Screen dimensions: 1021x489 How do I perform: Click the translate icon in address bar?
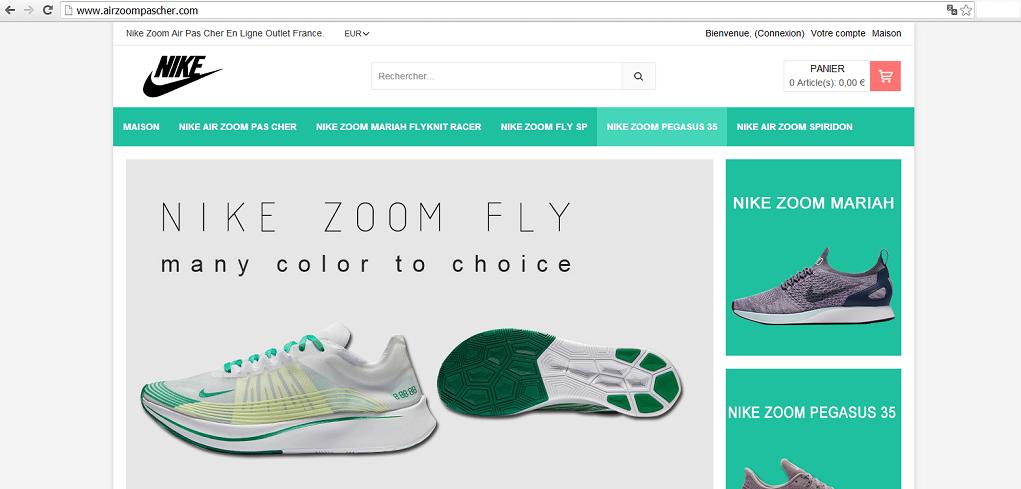[x=951, y=10]
